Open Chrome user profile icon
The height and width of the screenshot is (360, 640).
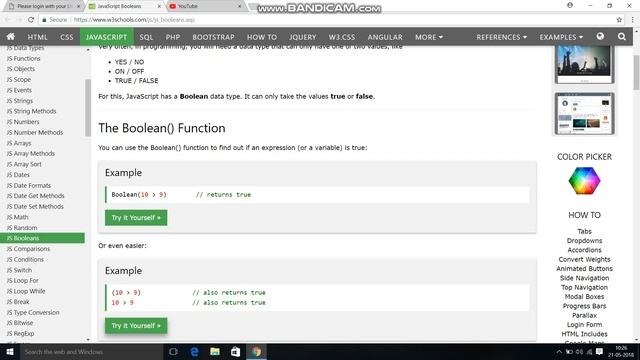[x=570, y=5]
